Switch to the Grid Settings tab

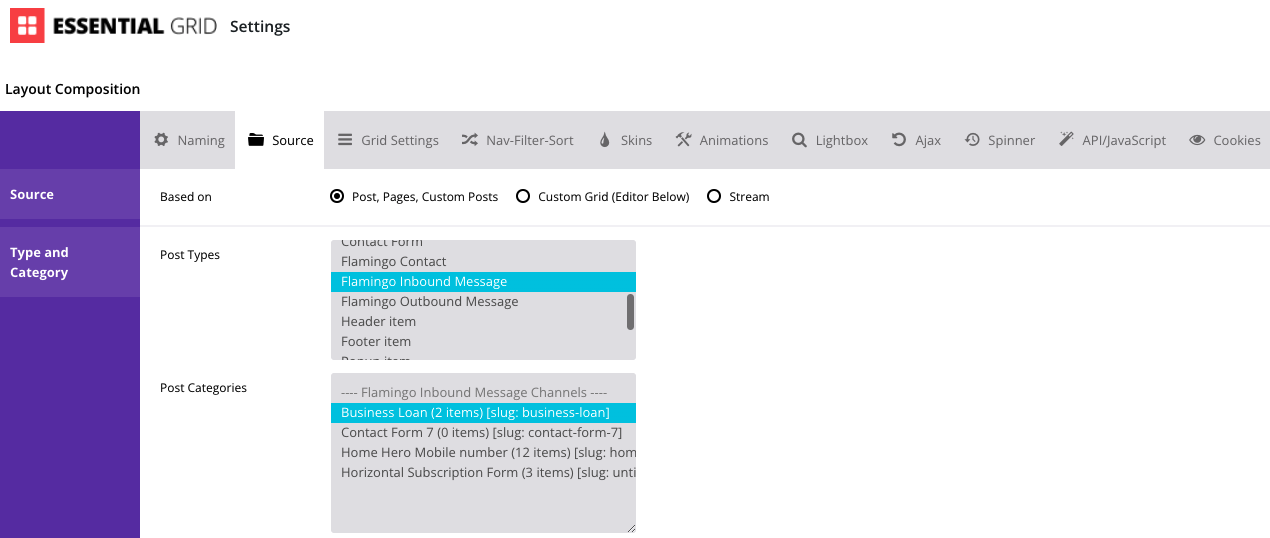point(388,140)
